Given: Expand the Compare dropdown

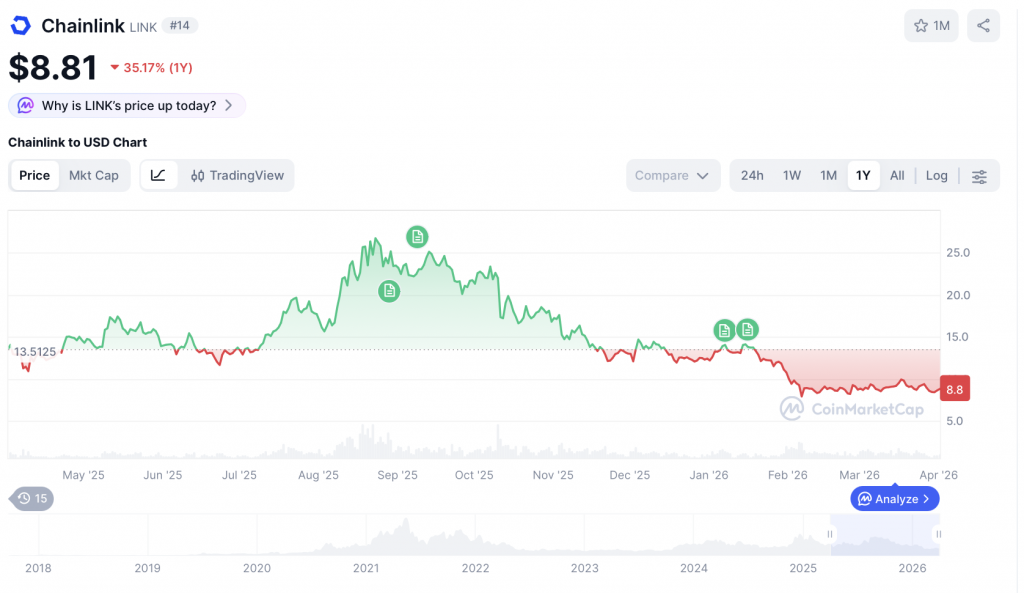Looking at the screenshot, I should (x=672, y=175).
